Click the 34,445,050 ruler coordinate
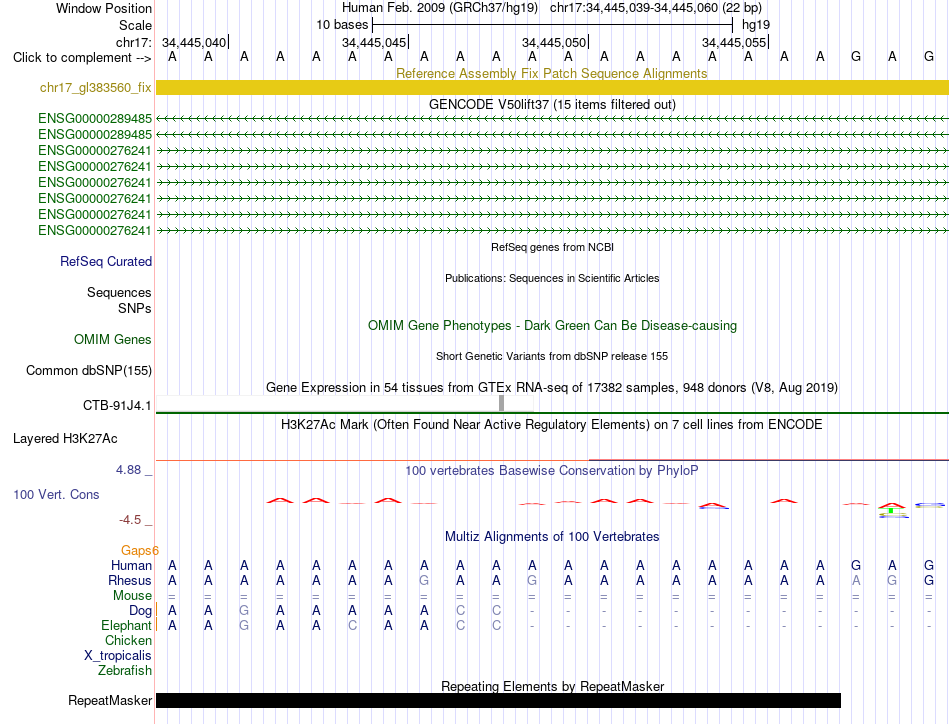950x724 pixels. (554, 42)
